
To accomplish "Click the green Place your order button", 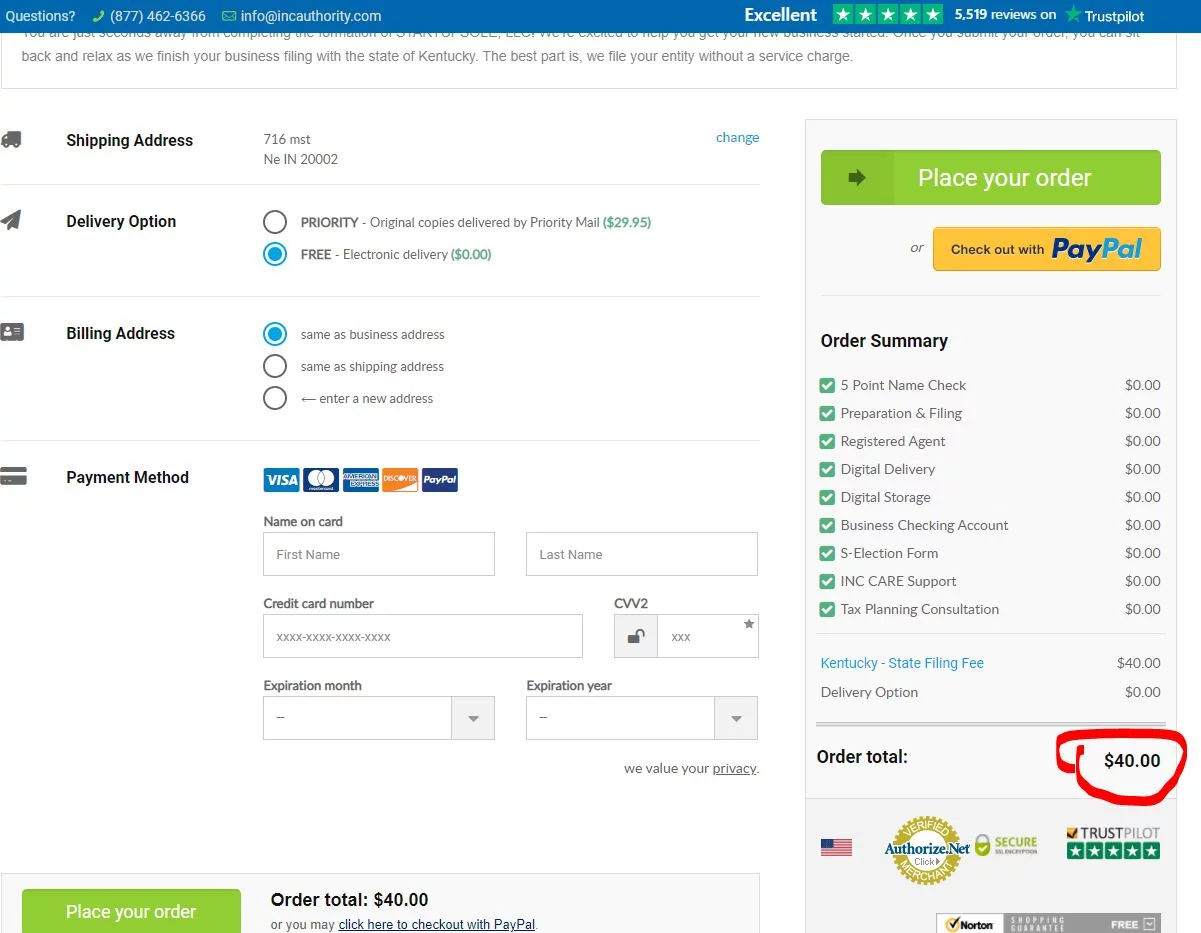I will tap(990, 178).
